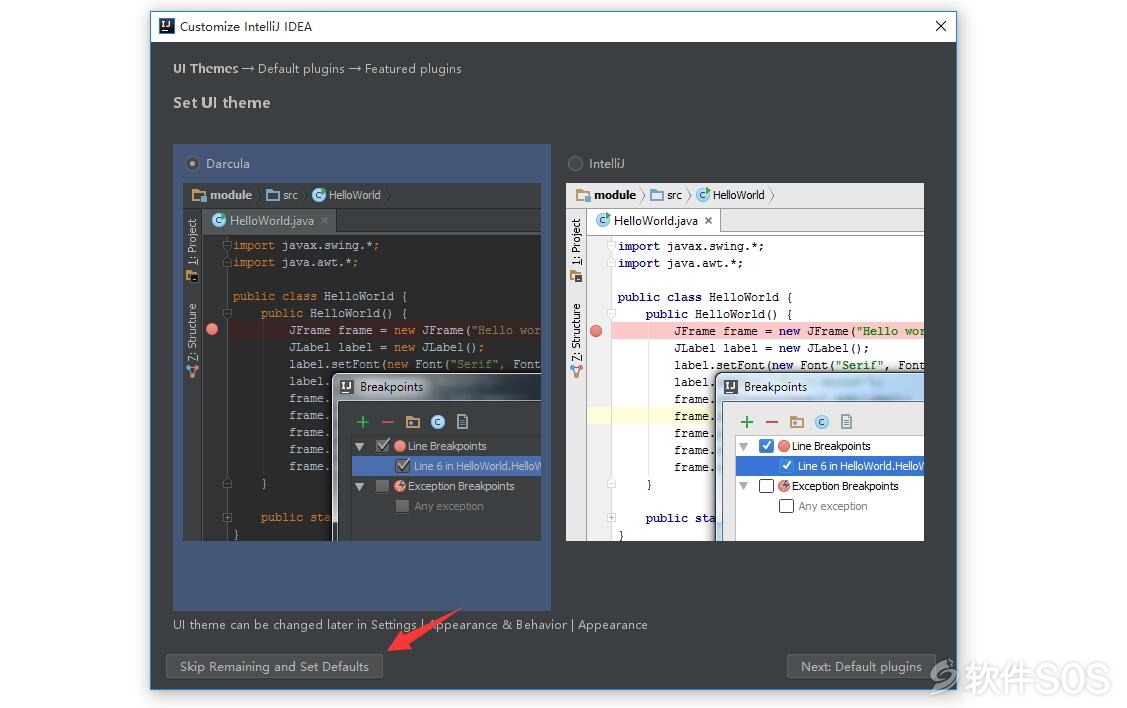This screenshot has height=708, width=1127.
Task: Toggle Line 6 in HelloWorld checkbox in IntelliJ preview
Action: coord(787,466)
